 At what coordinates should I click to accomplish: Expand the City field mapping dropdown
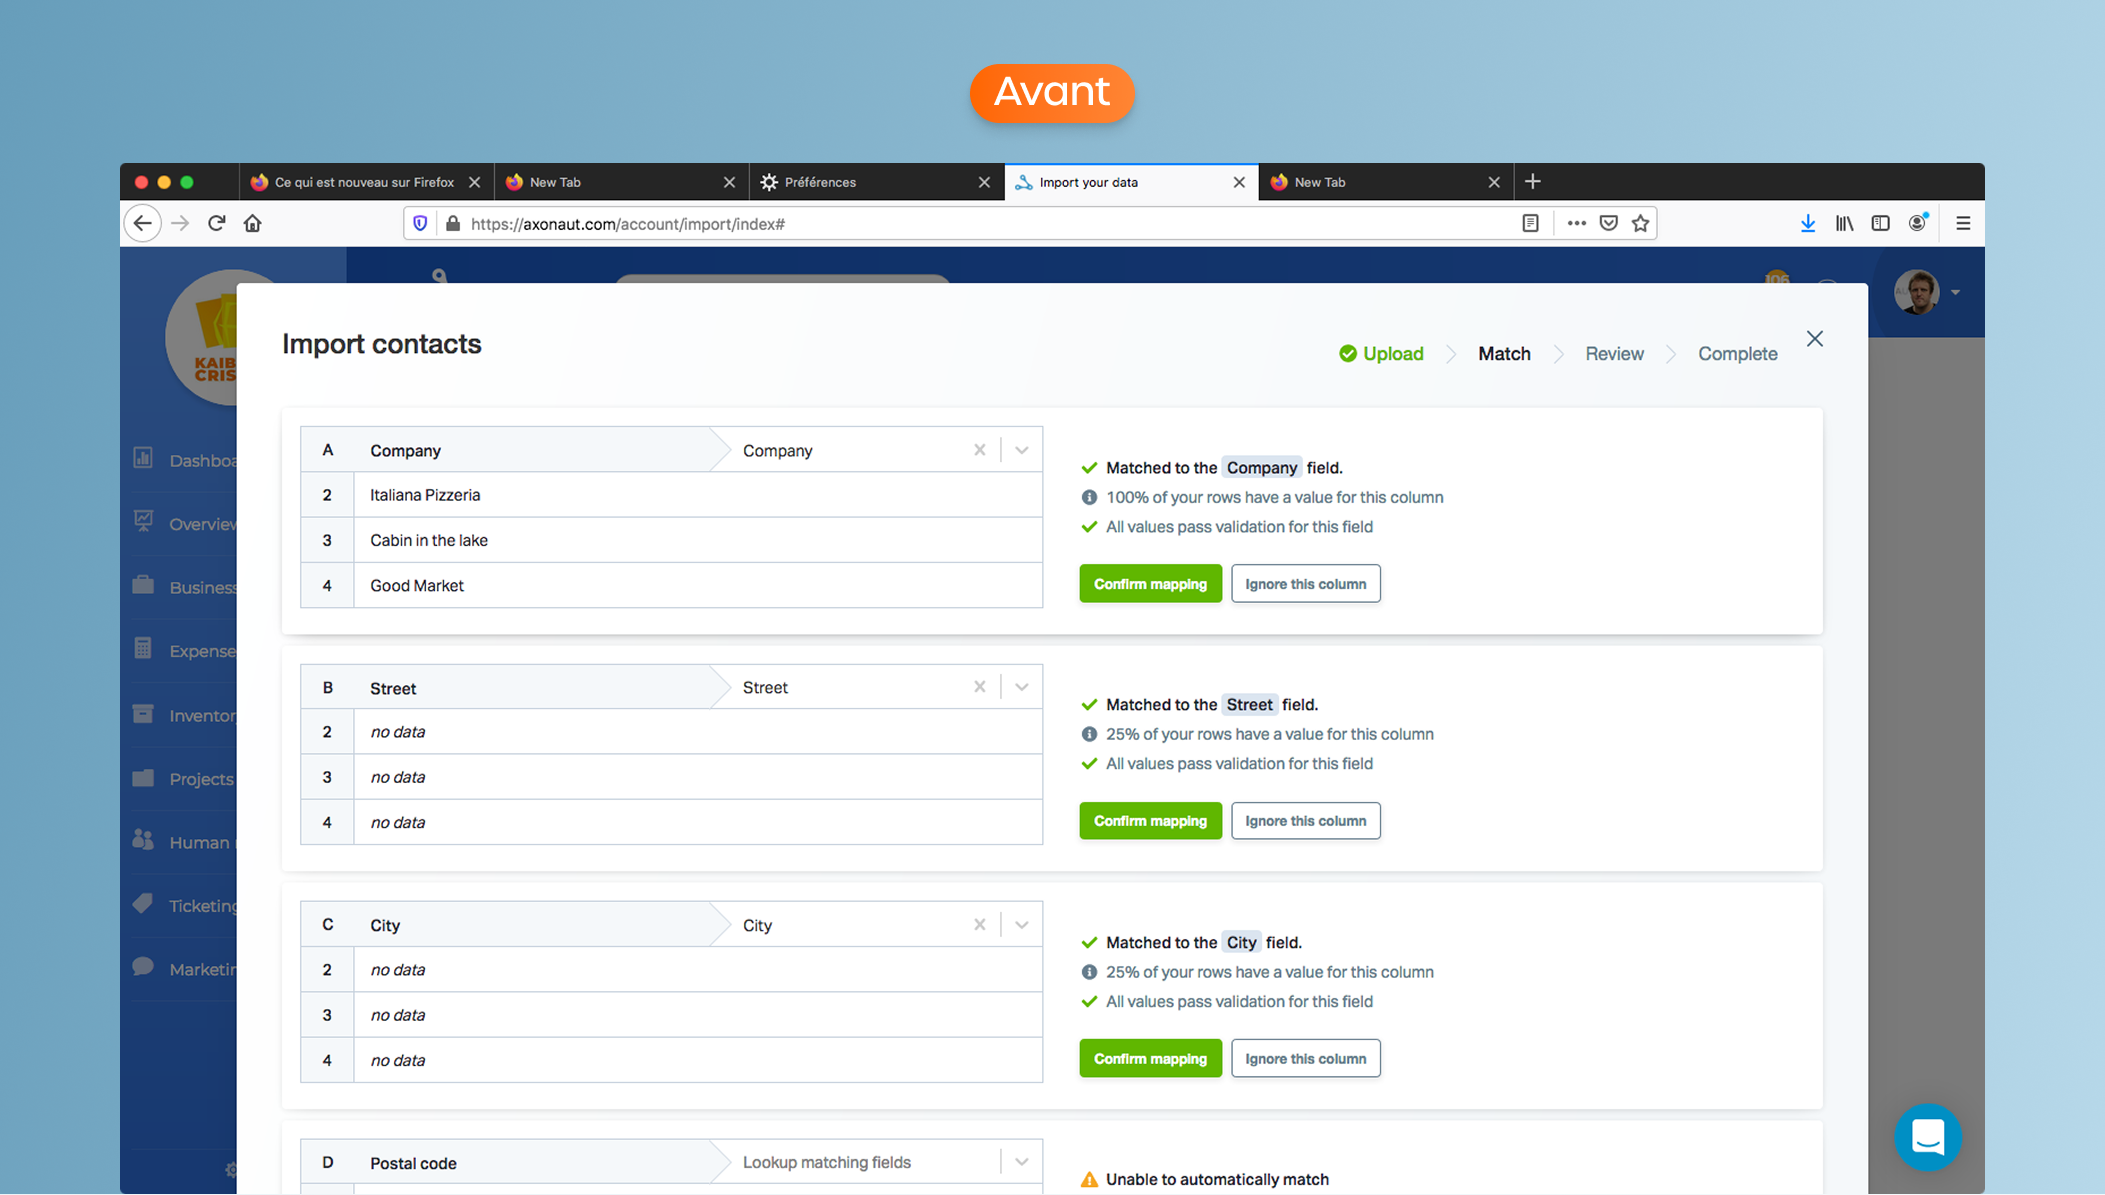[1021, 925]
